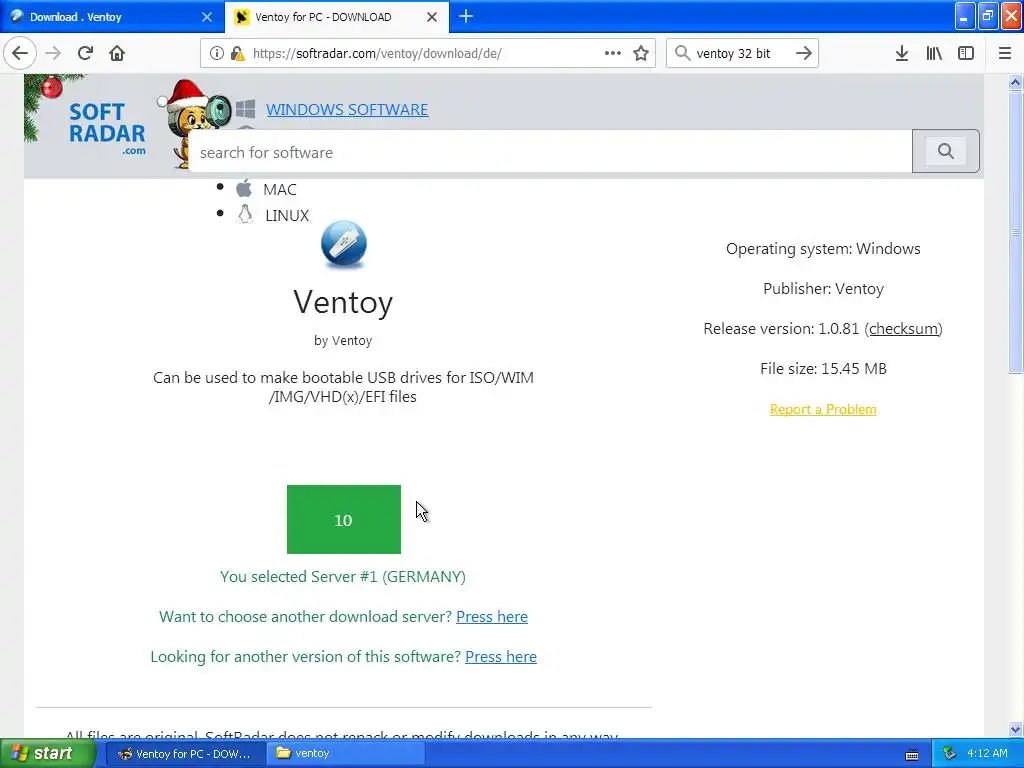Go back to the previous page
Image resolution: width=1024 pixels, height=768 pixels.
pyautogui.click(x=20, y=53)
